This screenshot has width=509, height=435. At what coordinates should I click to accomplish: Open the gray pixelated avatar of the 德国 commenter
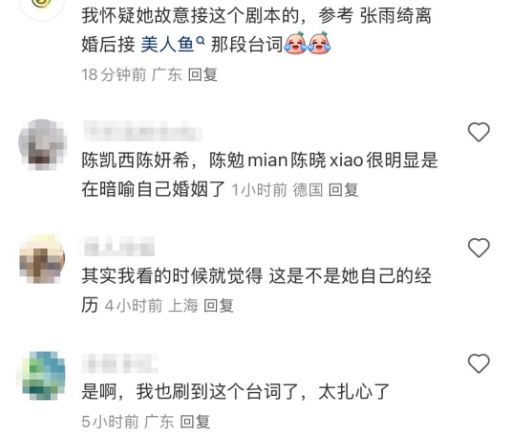[x=42, y=144]
